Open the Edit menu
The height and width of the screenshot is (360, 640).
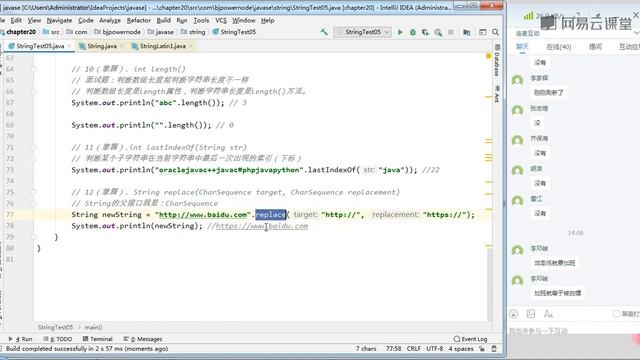pyautogui.click(x=16, y=20)
